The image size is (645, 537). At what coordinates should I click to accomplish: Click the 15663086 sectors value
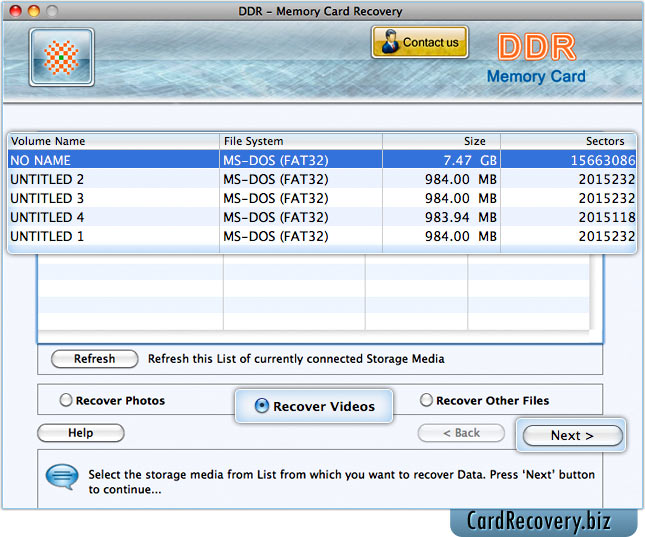[x=603, y=160]
